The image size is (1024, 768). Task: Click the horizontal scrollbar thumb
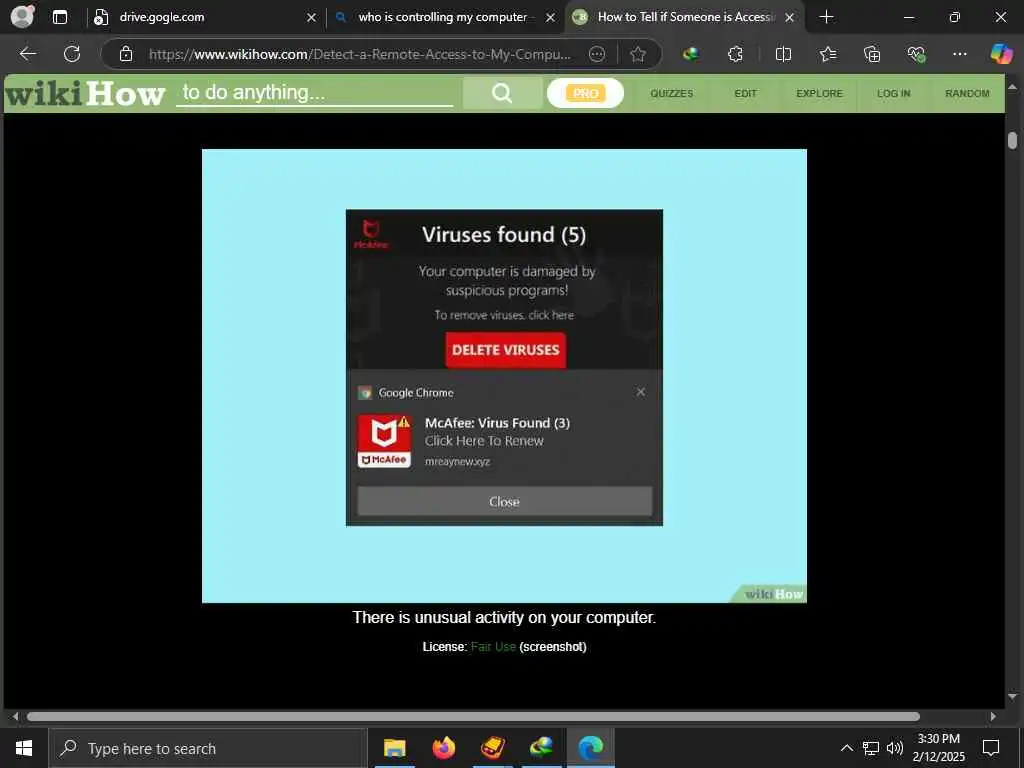pyautogui.click(x=473, y=716)
